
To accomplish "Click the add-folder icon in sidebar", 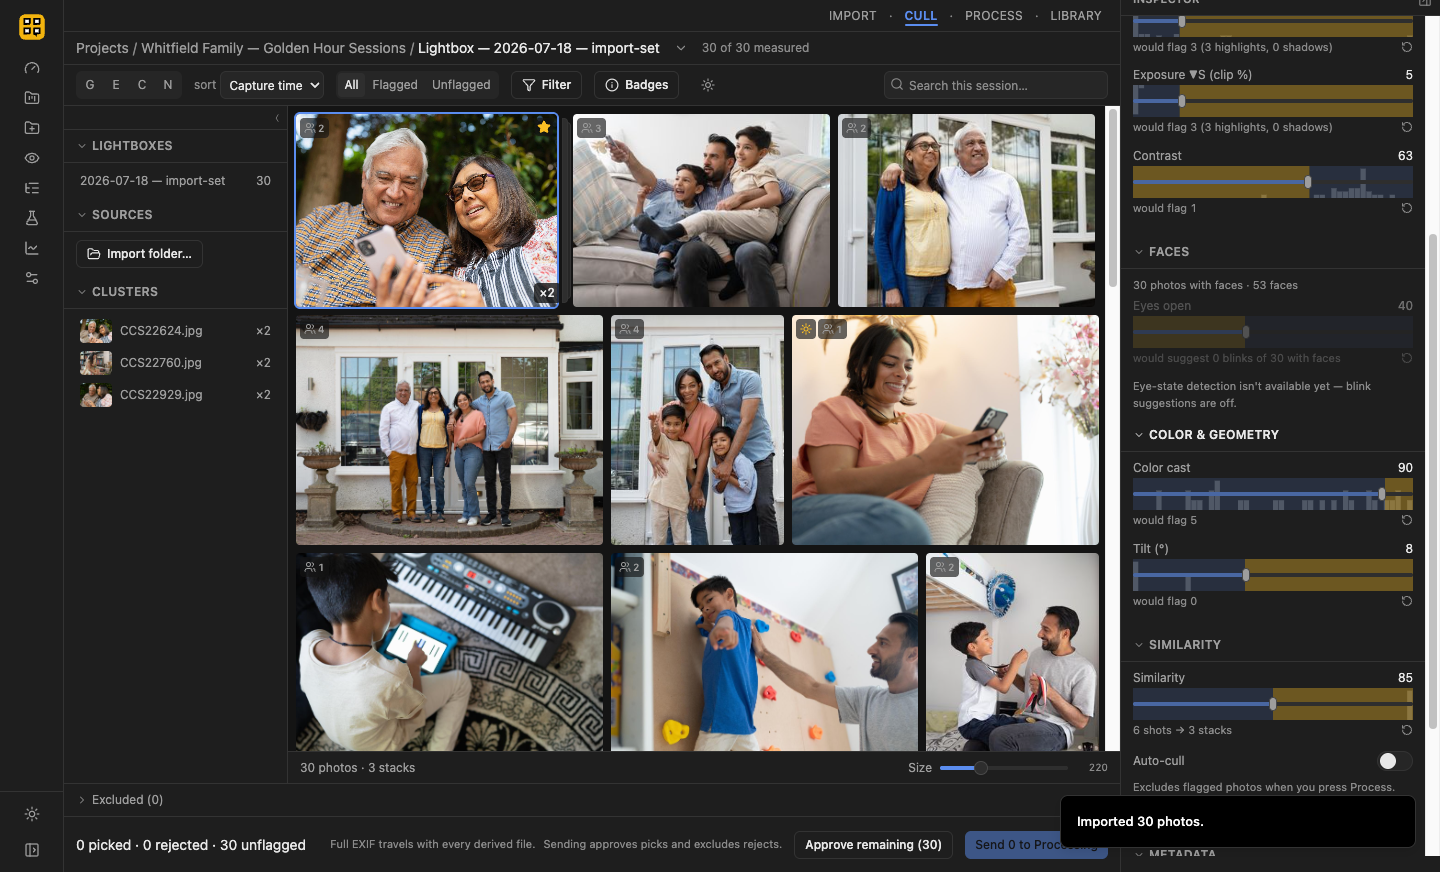I will click(x=32, y=128).
